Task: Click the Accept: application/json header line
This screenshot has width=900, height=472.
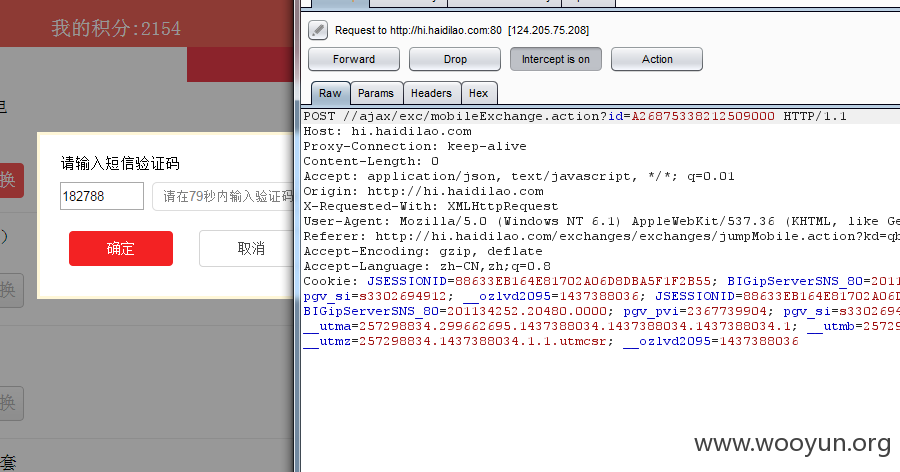Action: pos(519,176)
